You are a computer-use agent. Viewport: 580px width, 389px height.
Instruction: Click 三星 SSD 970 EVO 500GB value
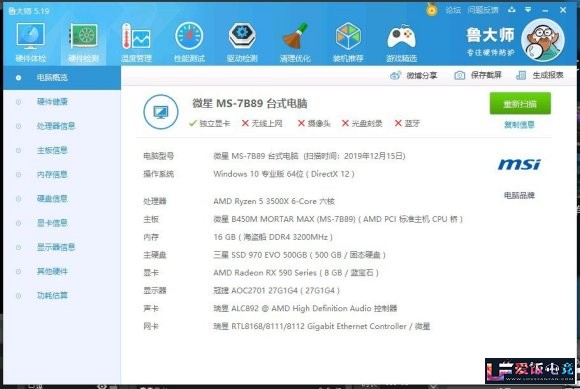300,255
